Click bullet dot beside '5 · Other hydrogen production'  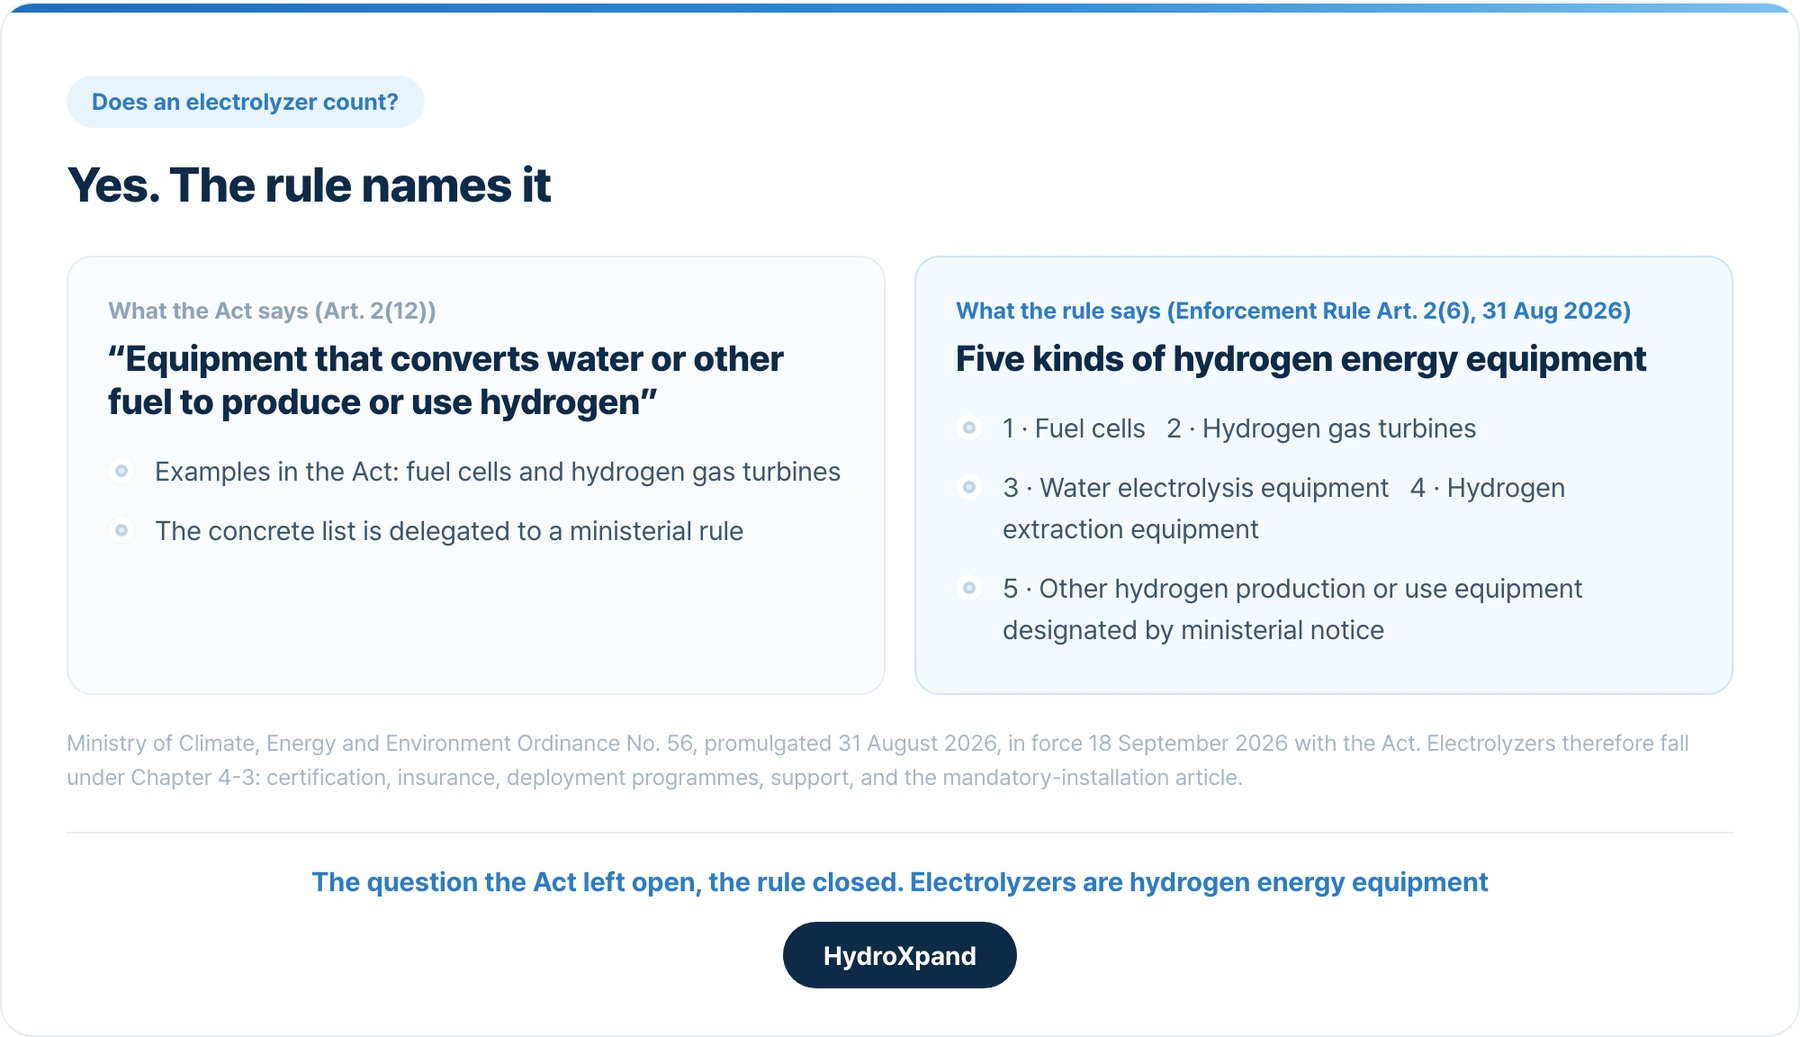[x=969, y=588]
